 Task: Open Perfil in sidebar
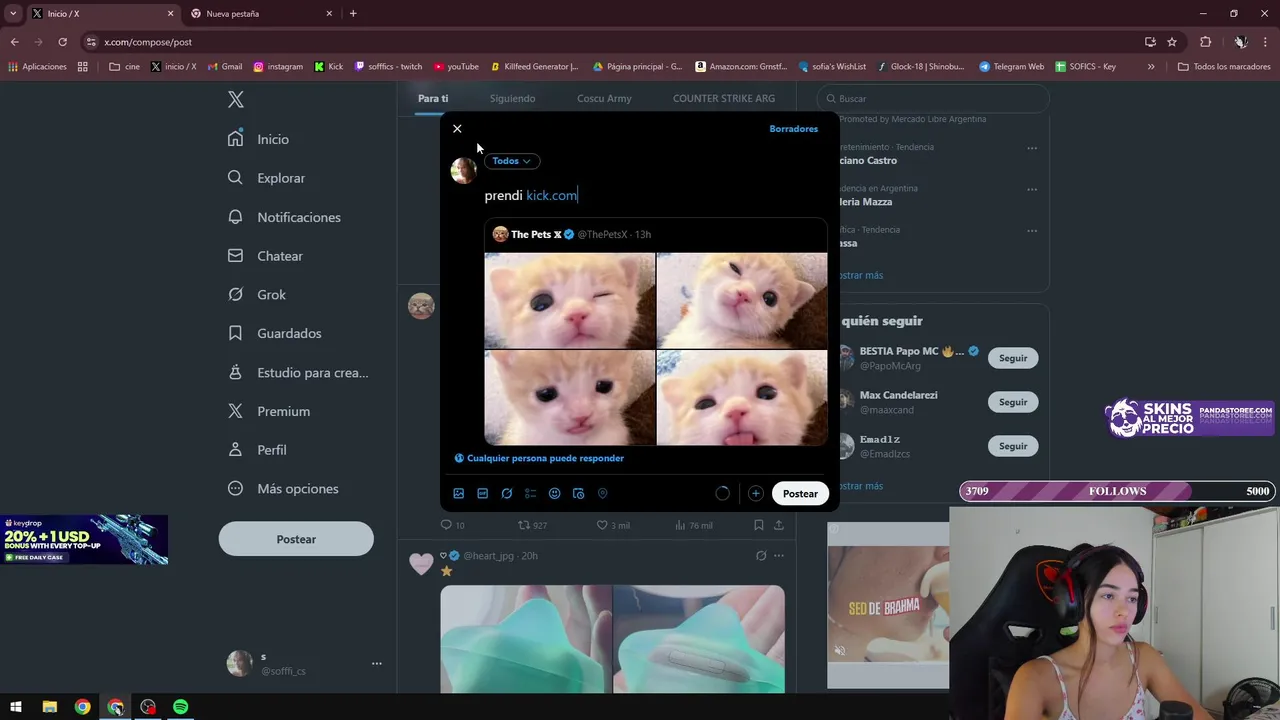pos(257,450)
